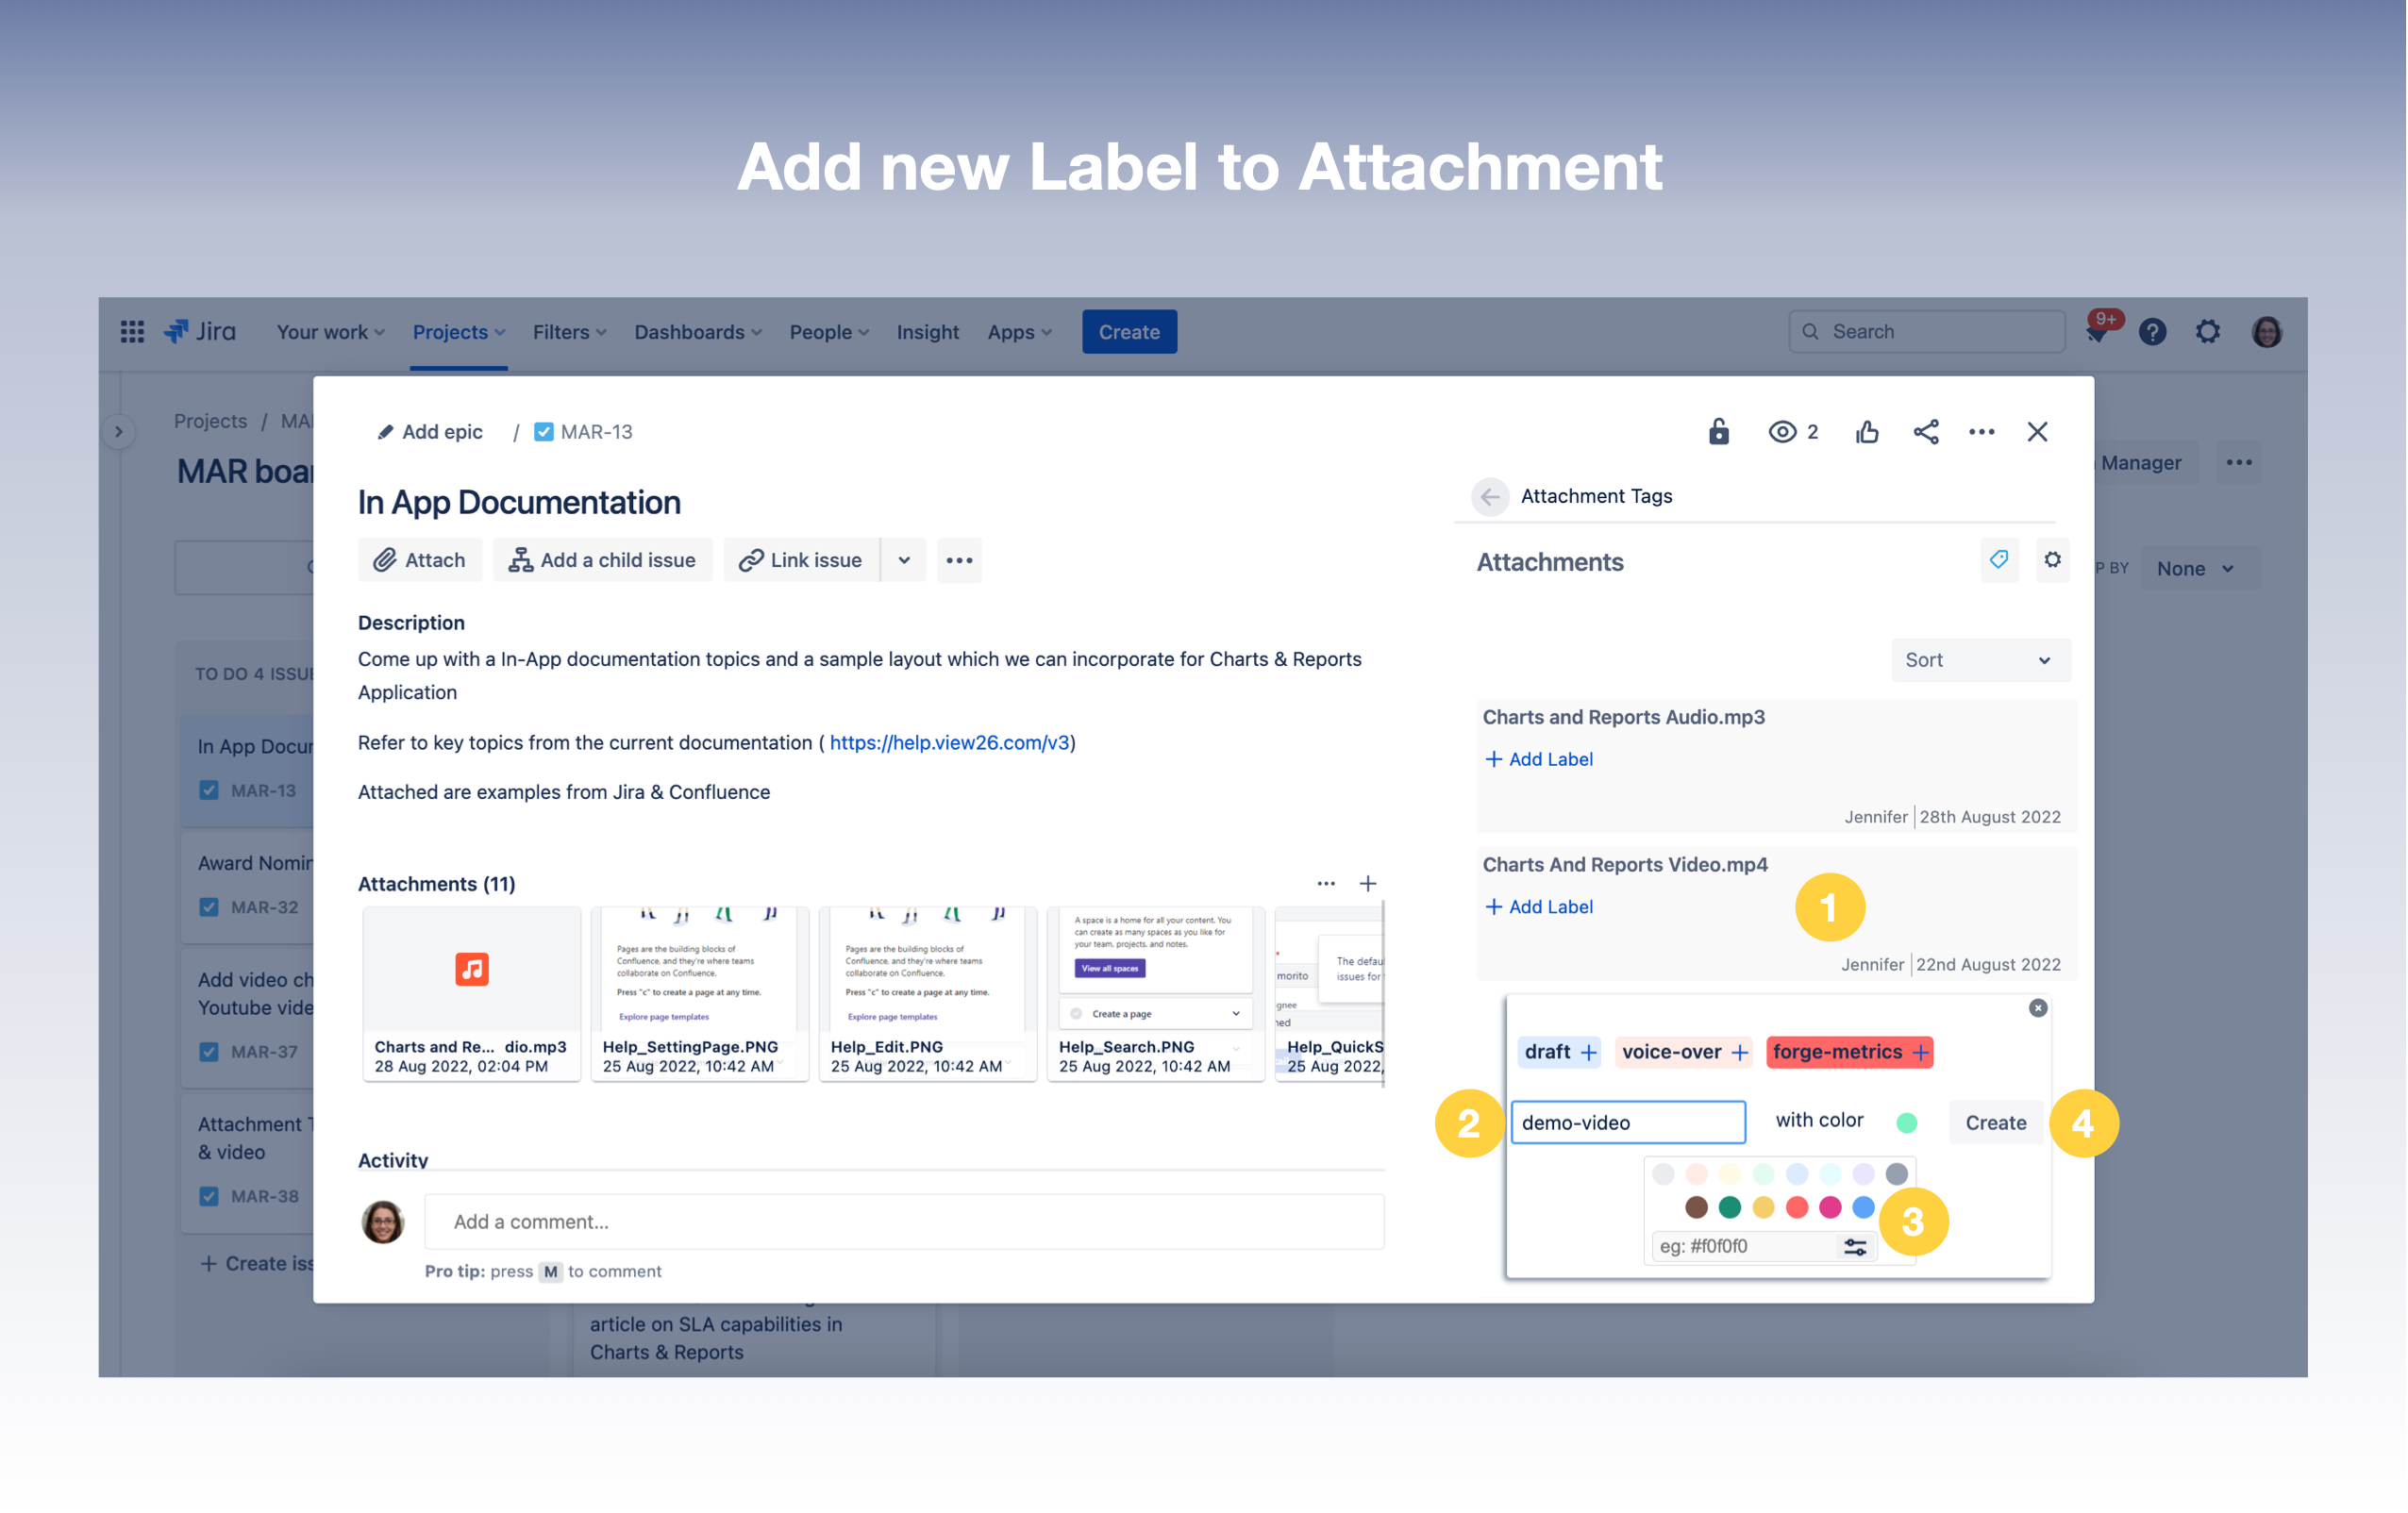Open the Dashboards menu

[697, 332]
